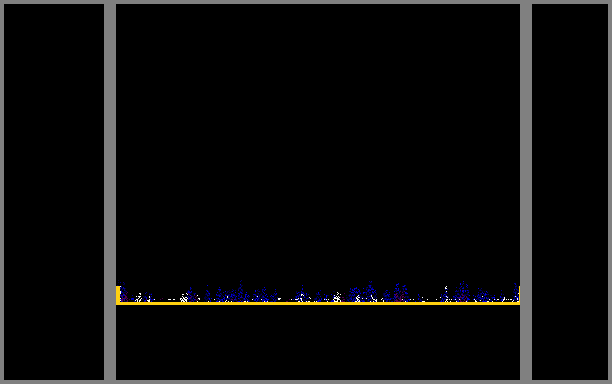The width and height of the screenshot is (612, 384).
Task: Click the gray bottom border under the center panel
Action: tap(318, 382)
